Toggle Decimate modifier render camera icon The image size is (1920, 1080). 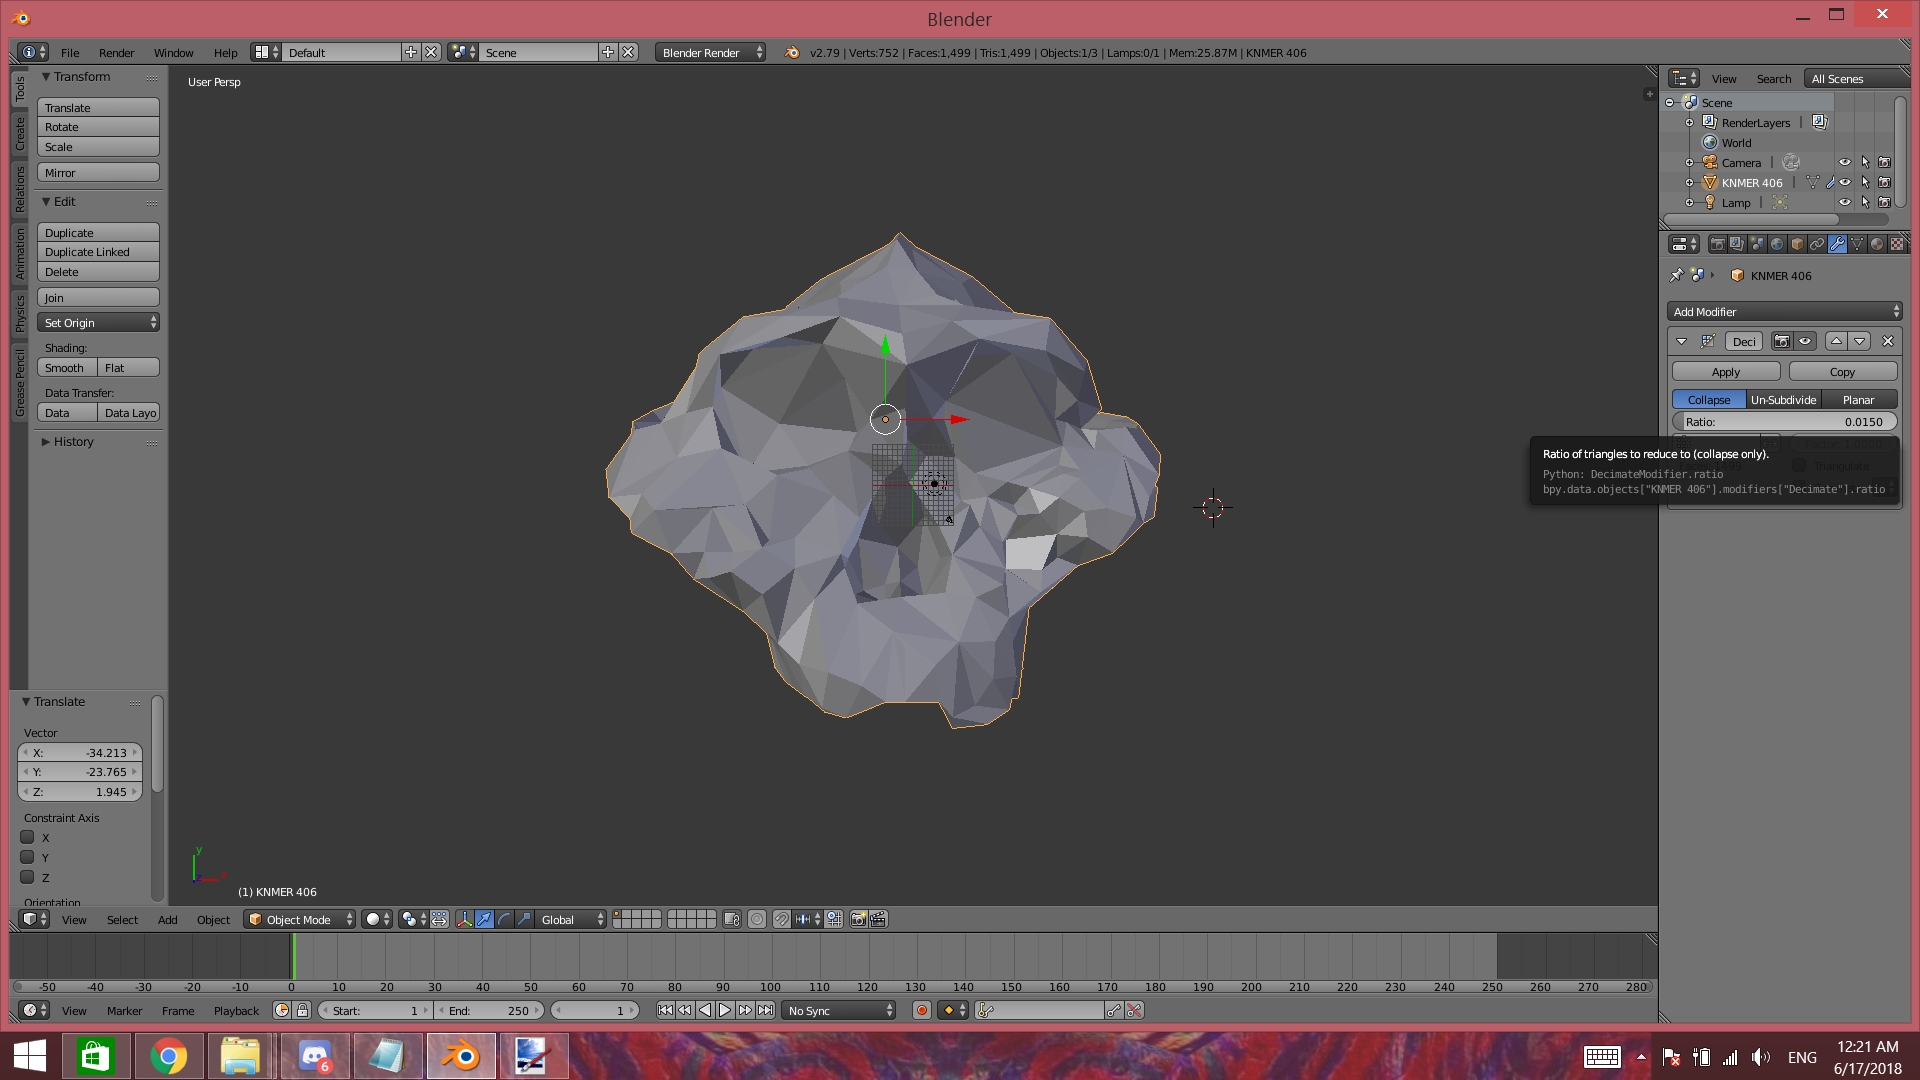point(1782,341)
